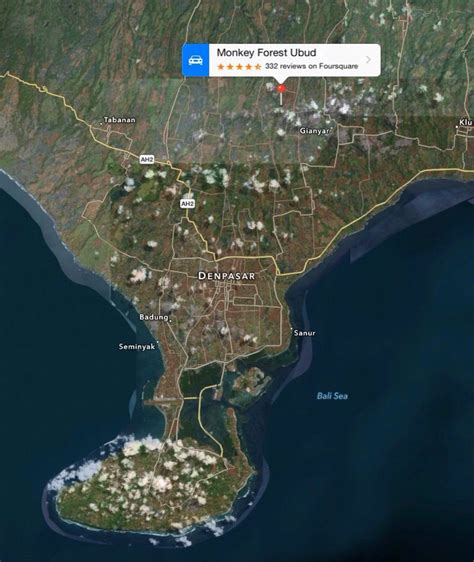Screen dimensions: 474x562
Task: Select the Badung place label
Action: 153,317
